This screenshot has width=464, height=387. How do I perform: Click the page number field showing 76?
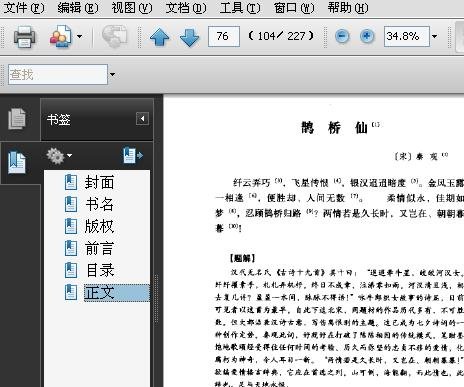click(x=224, y=36)
